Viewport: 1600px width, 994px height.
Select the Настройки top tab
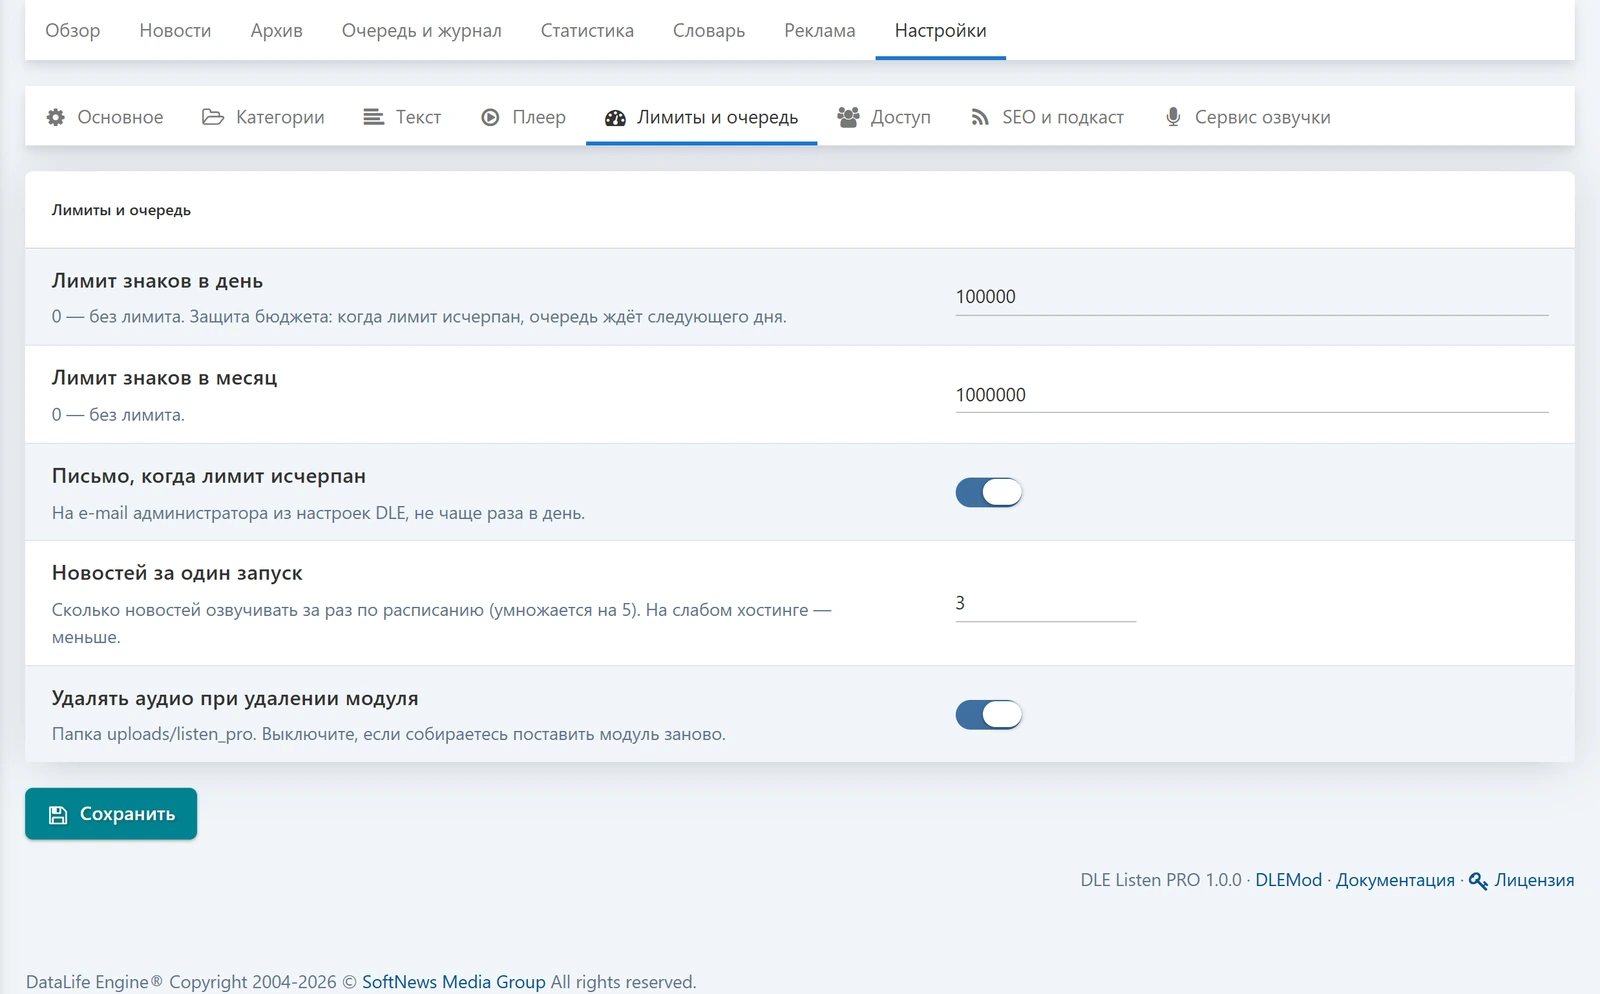point(941,31)
